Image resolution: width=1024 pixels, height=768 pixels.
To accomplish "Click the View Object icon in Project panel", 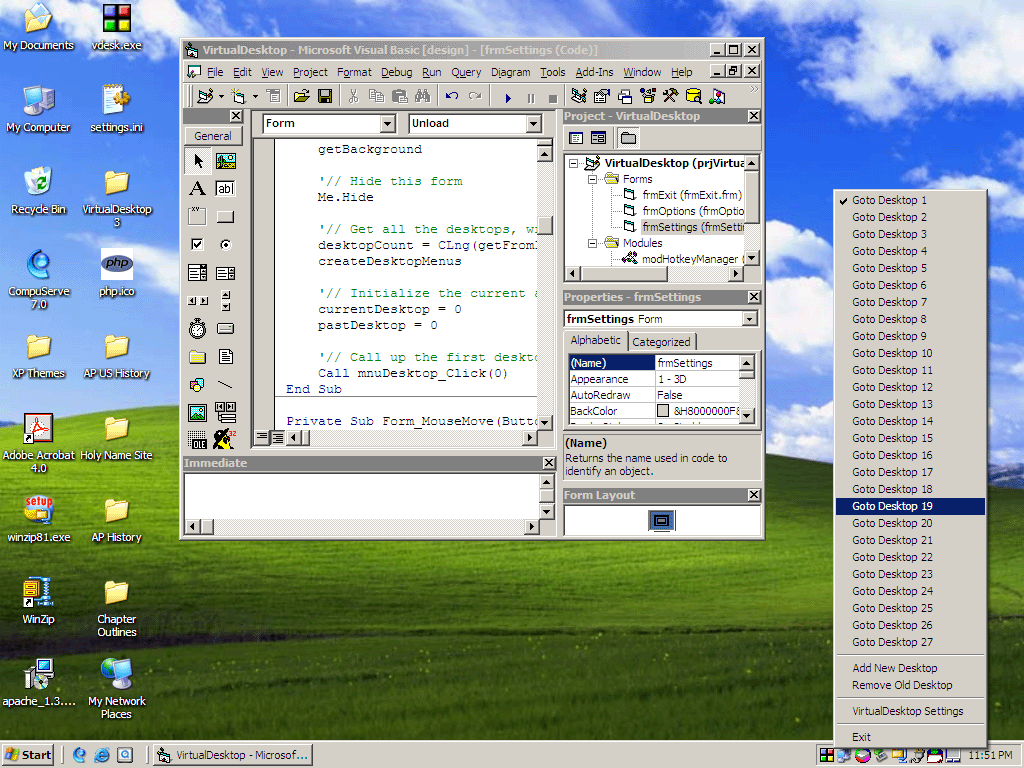I will (x=598, y=138).
